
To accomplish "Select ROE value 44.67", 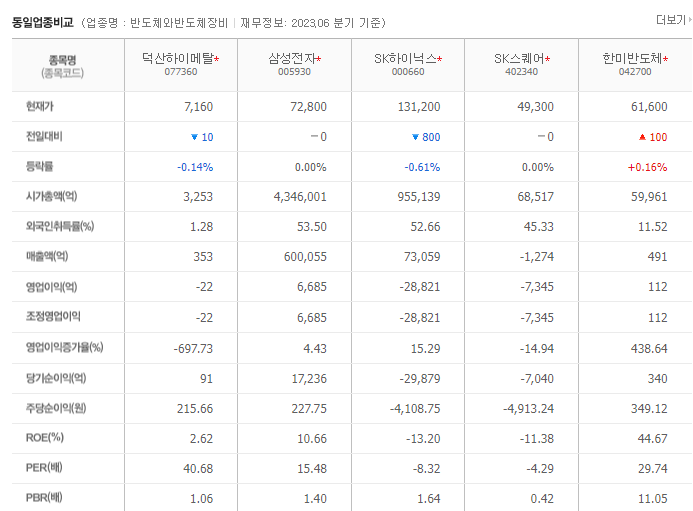I will point(652,439).
